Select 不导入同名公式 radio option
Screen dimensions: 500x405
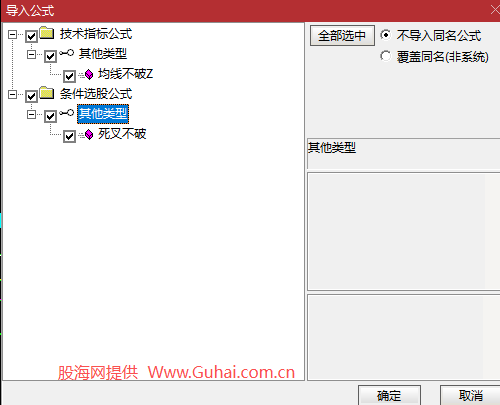386,35
